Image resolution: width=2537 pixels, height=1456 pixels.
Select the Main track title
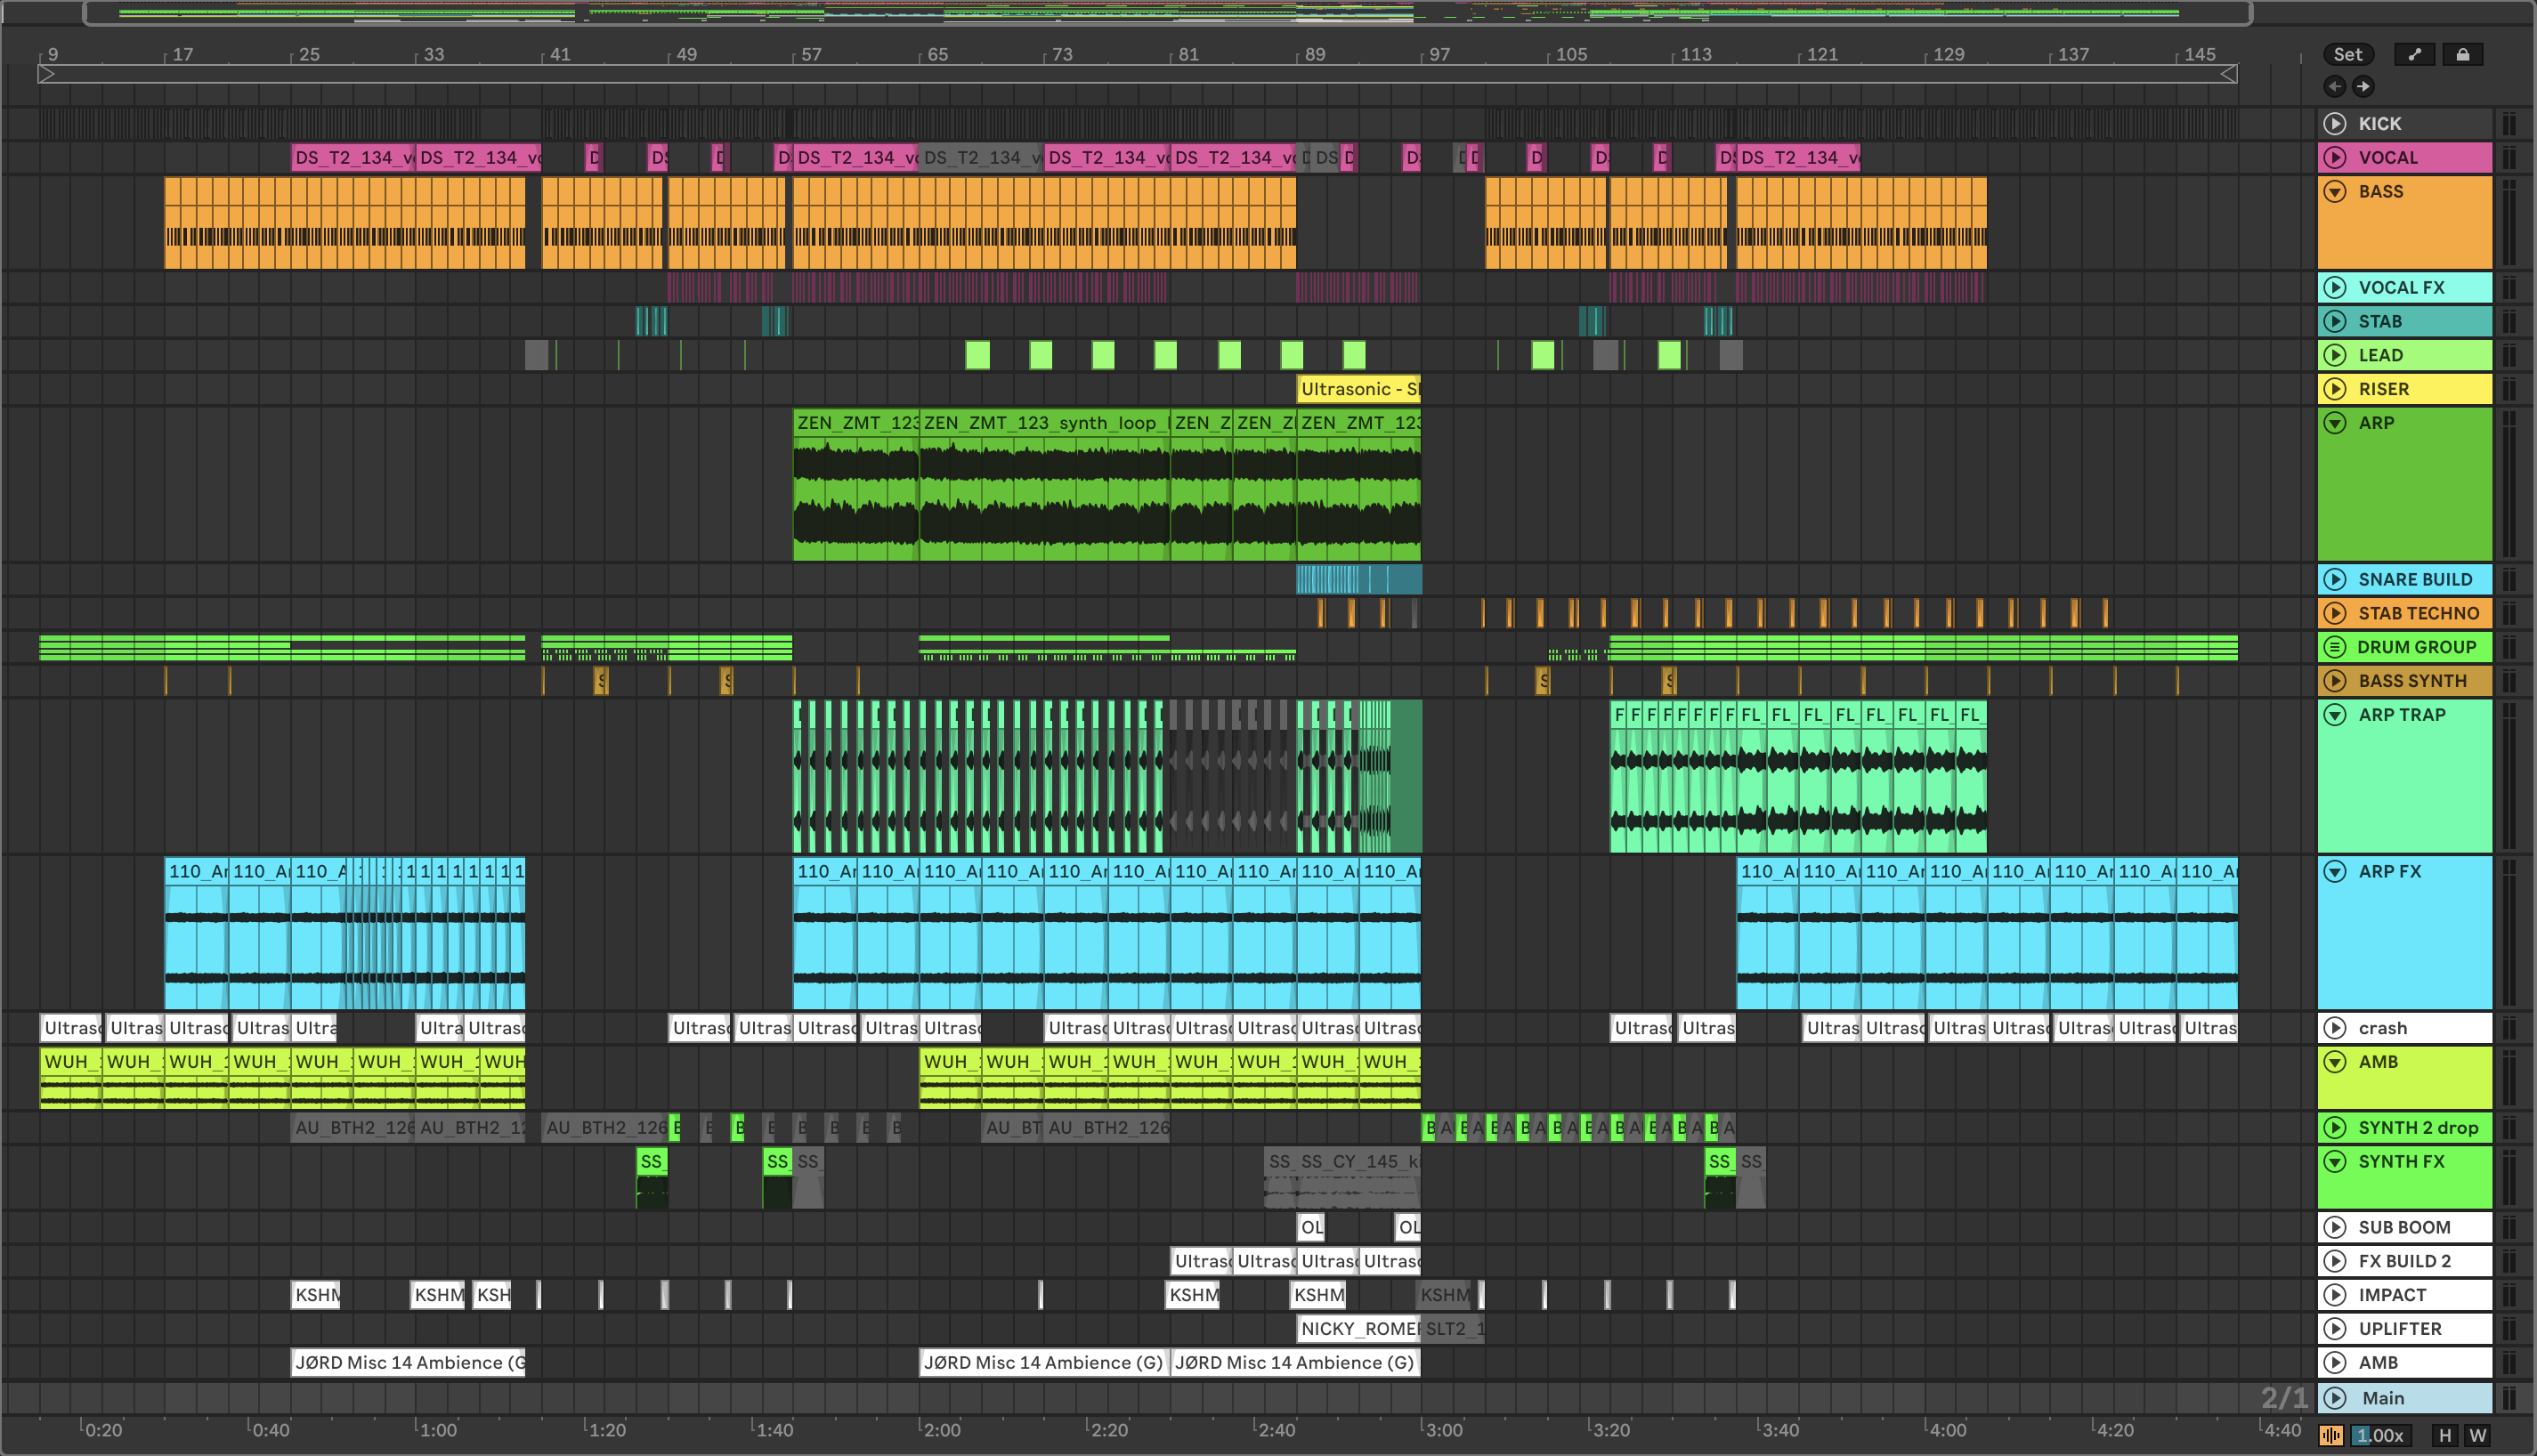point(2383,1398)
